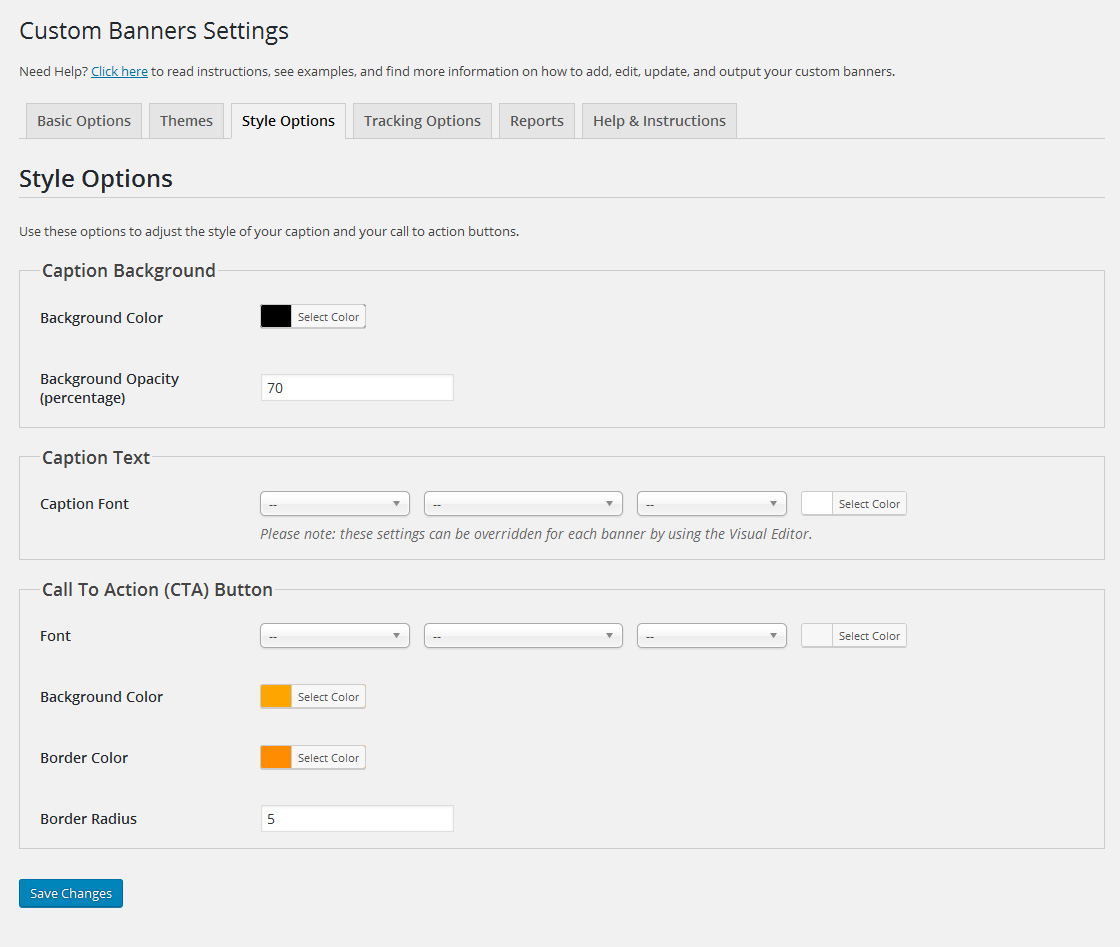Image resolution: width=1120 pixels, height=947 pixels.
Task: Click the CTA Background Color orange swatch
Action: coord(276,697)
